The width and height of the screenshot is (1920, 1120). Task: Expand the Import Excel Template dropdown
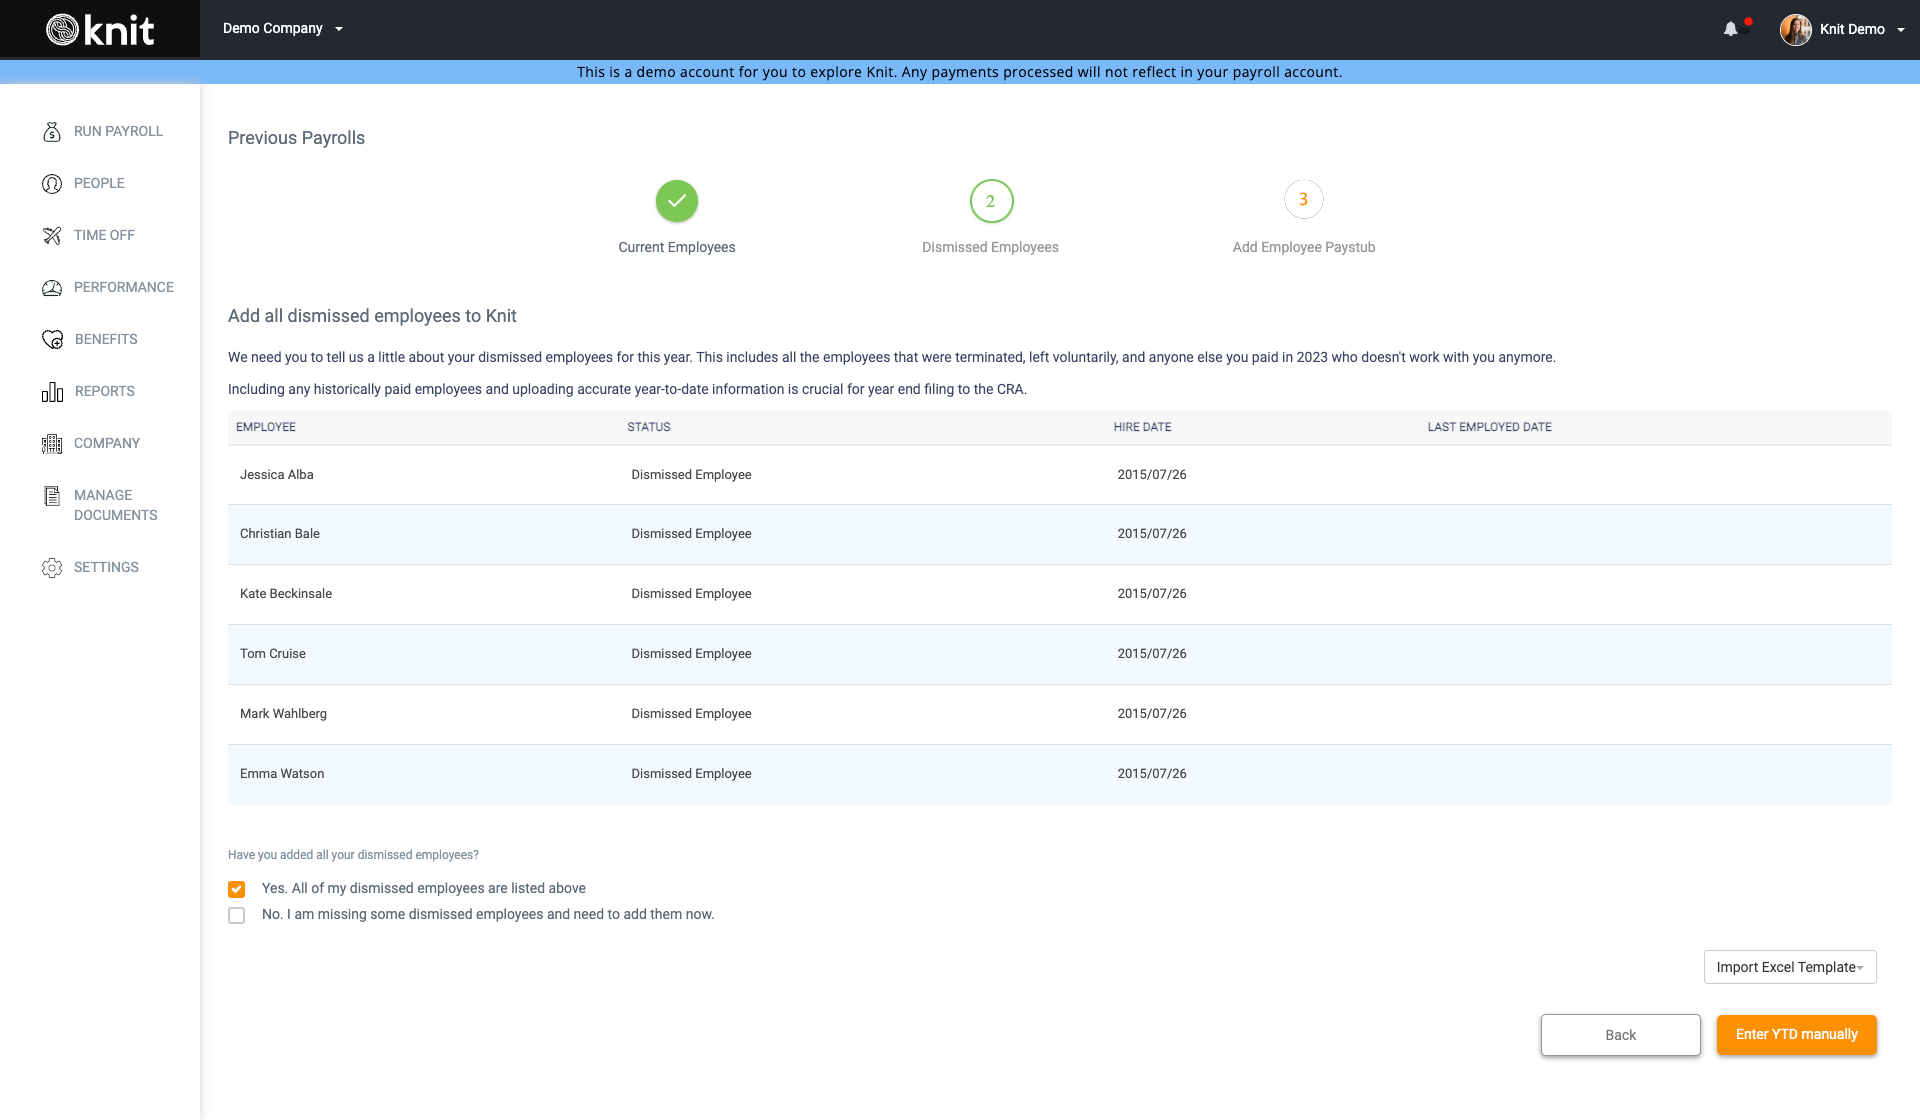coord(1789,967)
